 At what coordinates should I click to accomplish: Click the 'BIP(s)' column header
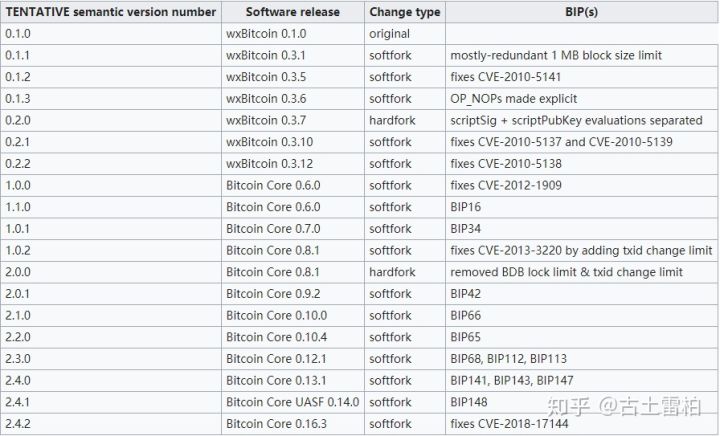coord(581,12)
